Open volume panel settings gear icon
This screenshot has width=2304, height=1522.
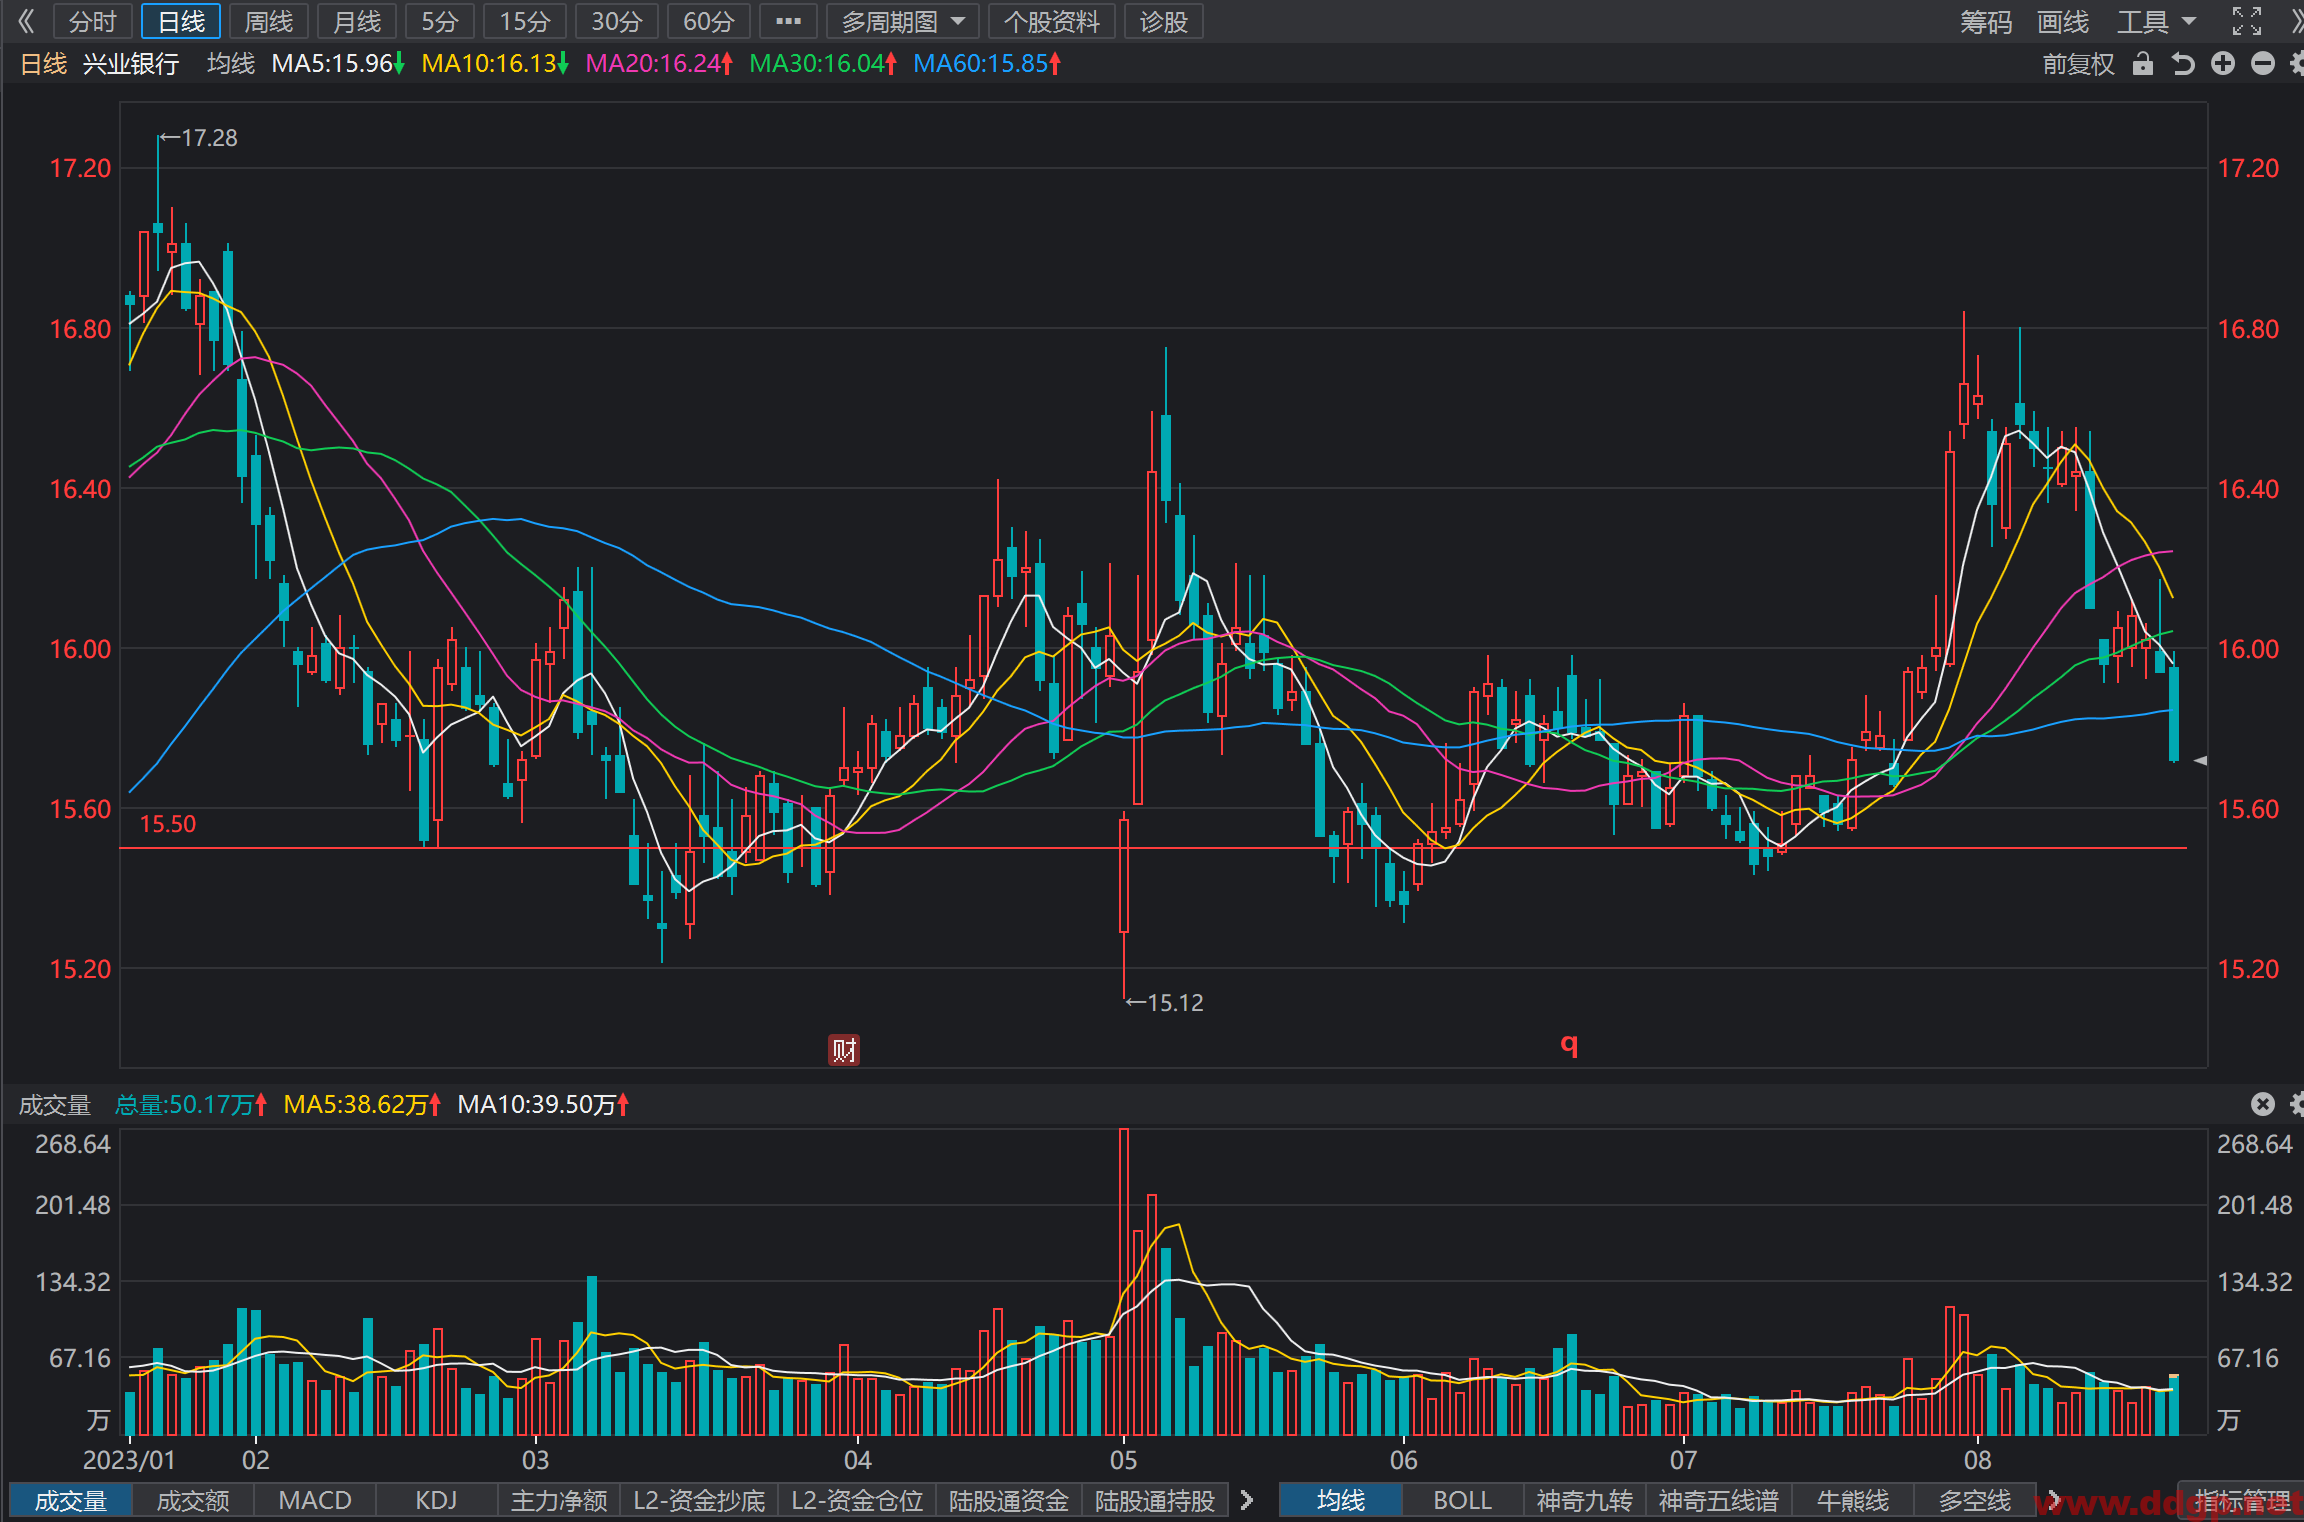pos(2297,1104)
